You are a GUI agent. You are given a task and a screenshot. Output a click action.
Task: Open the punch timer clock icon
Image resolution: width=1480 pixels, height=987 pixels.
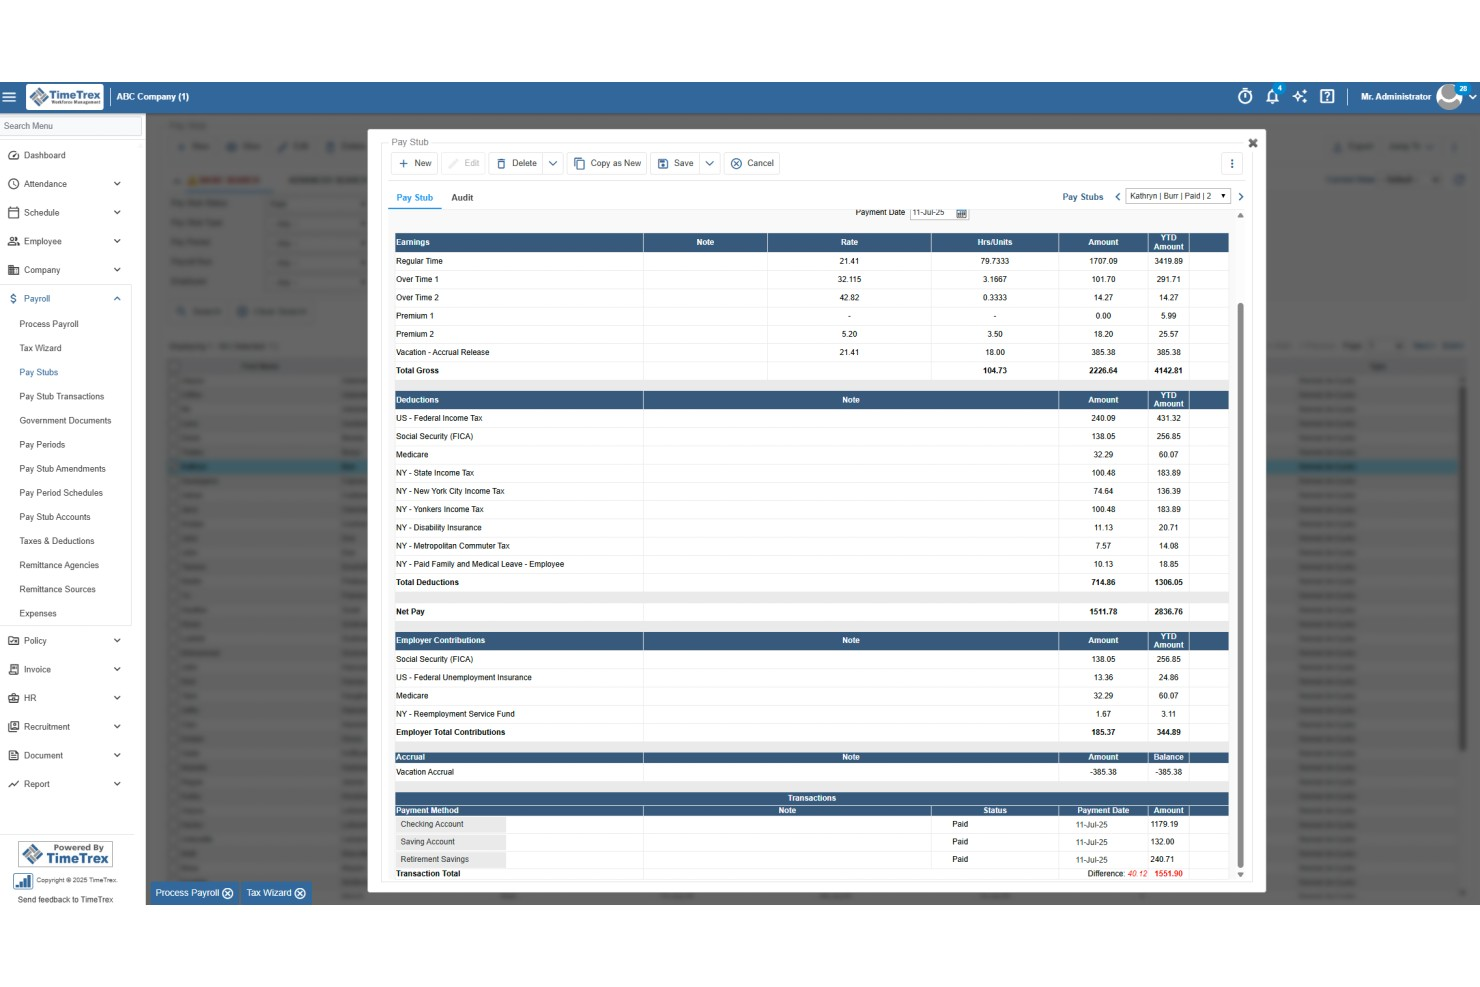(x=1245, y=96)
